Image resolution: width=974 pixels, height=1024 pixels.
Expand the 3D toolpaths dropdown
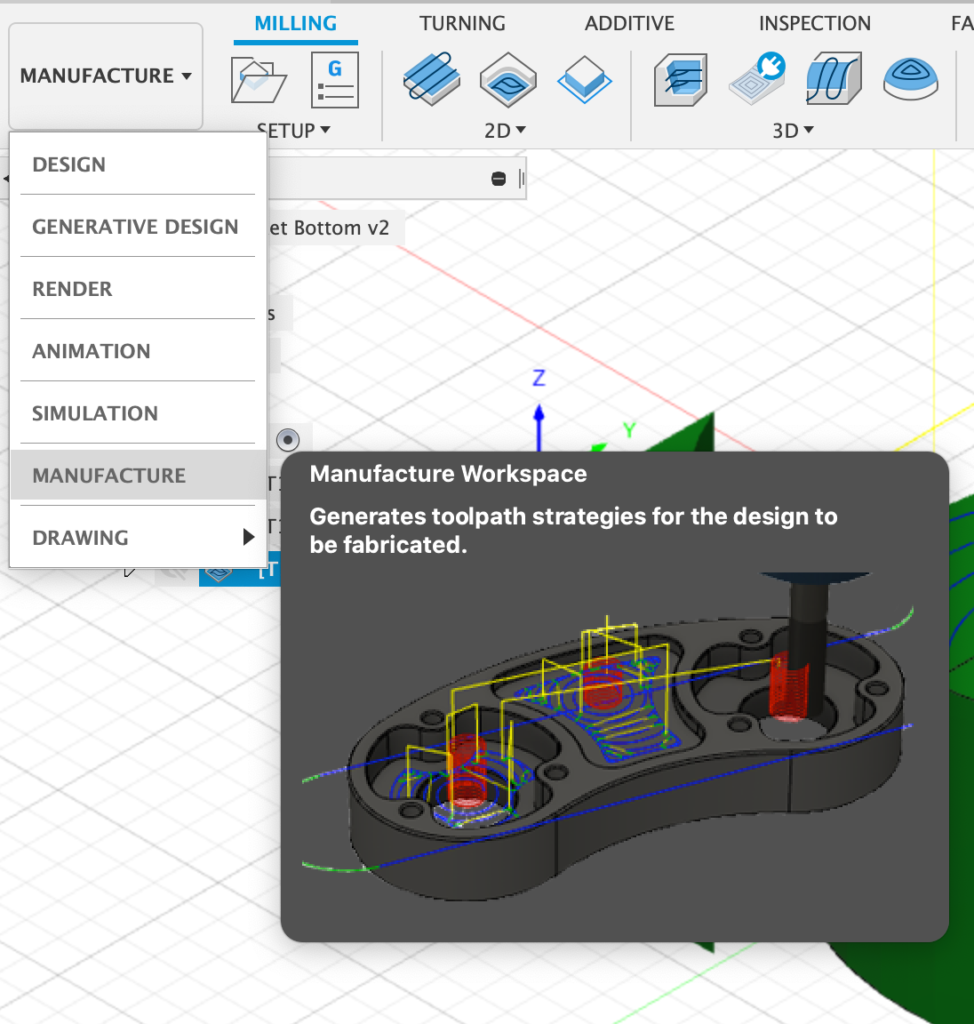point(794,130)
